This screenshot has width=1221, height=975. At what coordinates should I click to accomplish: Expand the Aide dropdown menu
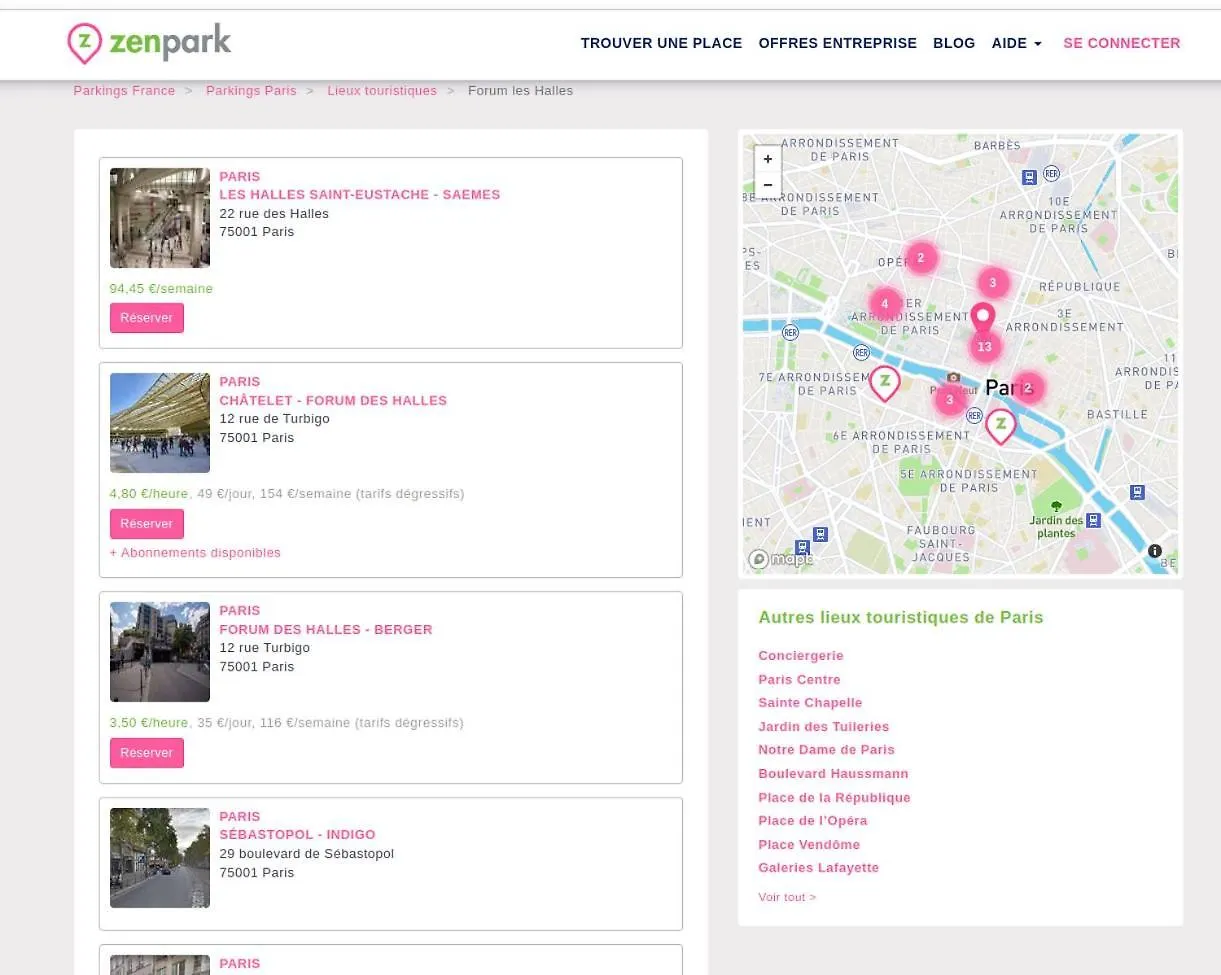point(1017,43)
